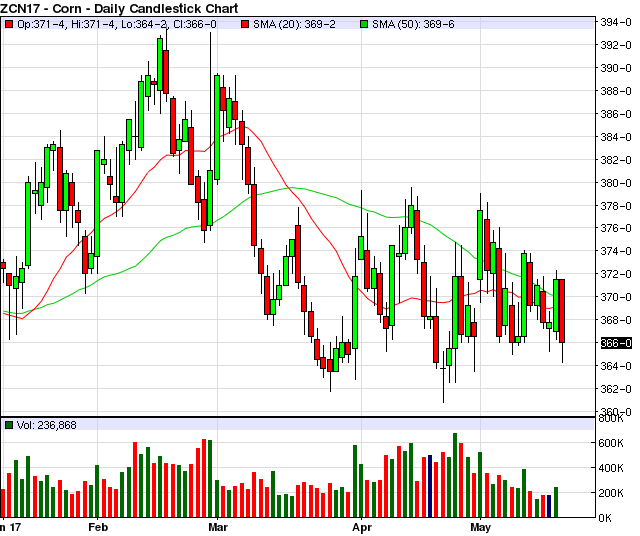Click the 370-0 price axis label

(x=616, y=297)
